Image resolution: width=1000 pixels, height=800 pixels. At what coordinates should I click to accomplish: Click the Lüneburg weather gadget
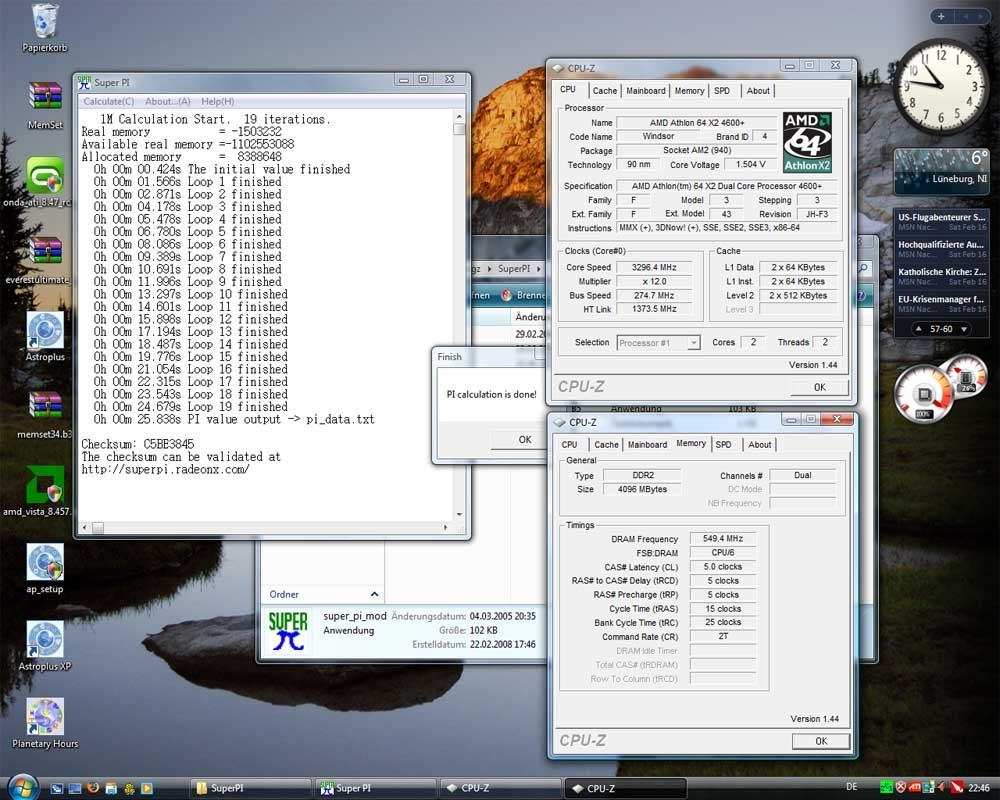941,171
